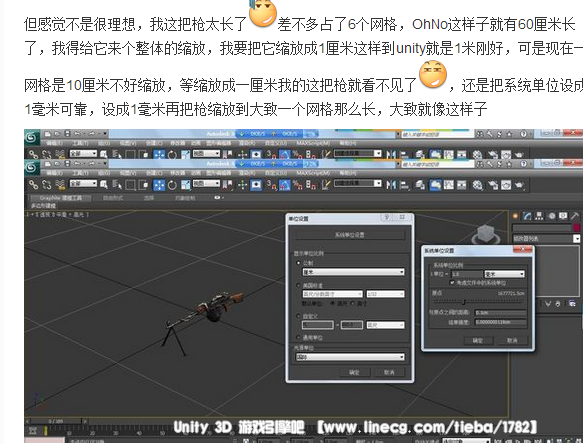This screenshot has height=444, width=583.
Task: Activate Select and Rotate in the lower toolbar
Action: coord(172,184)
